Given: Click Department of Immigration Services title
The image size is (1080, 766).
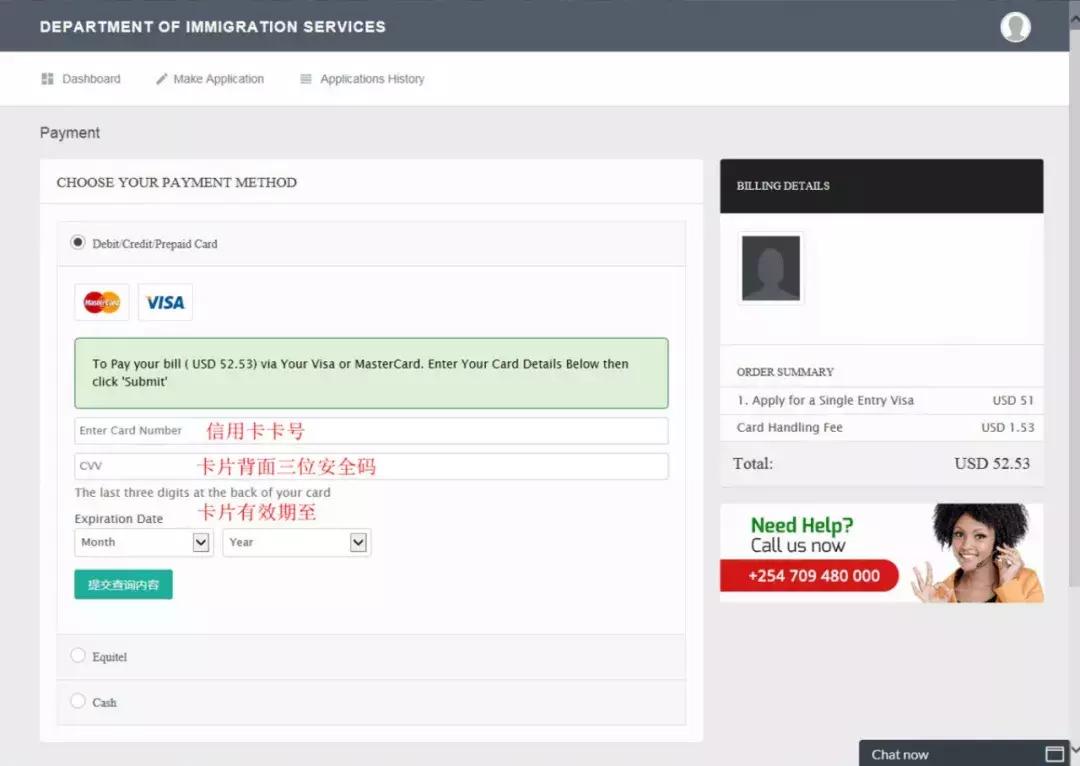Looking at the screenshot, I should (x=213, y=27).
